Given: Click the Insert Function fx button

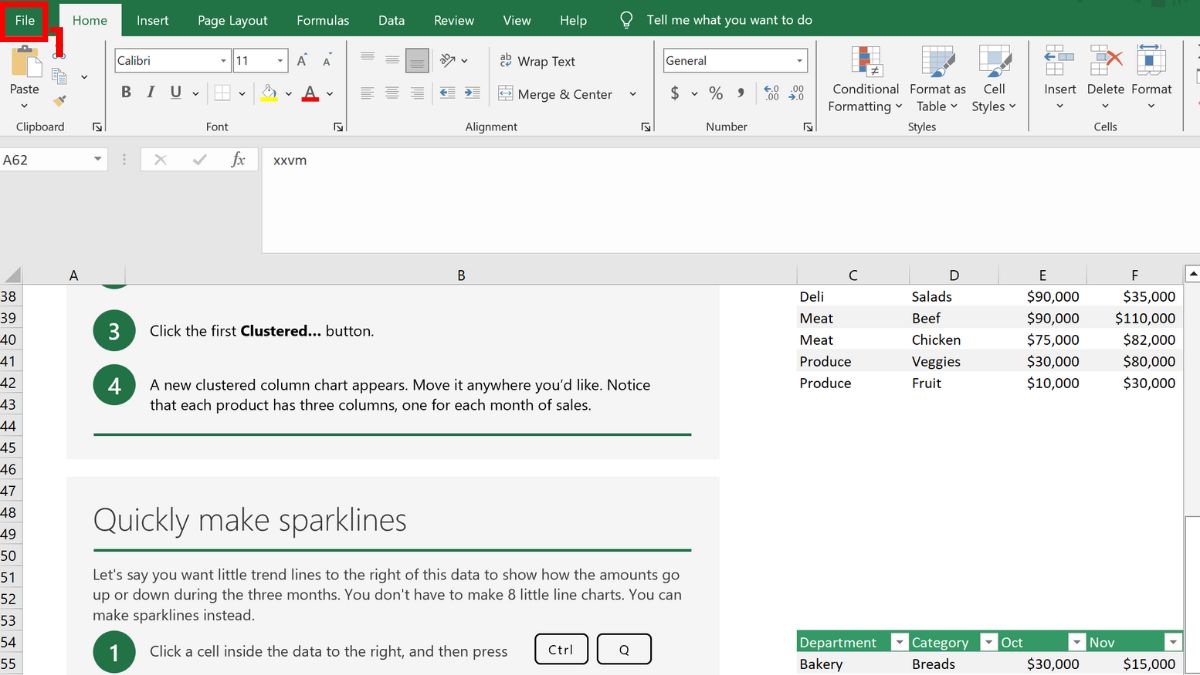Looking at the screenshot, I should (238, 159).
